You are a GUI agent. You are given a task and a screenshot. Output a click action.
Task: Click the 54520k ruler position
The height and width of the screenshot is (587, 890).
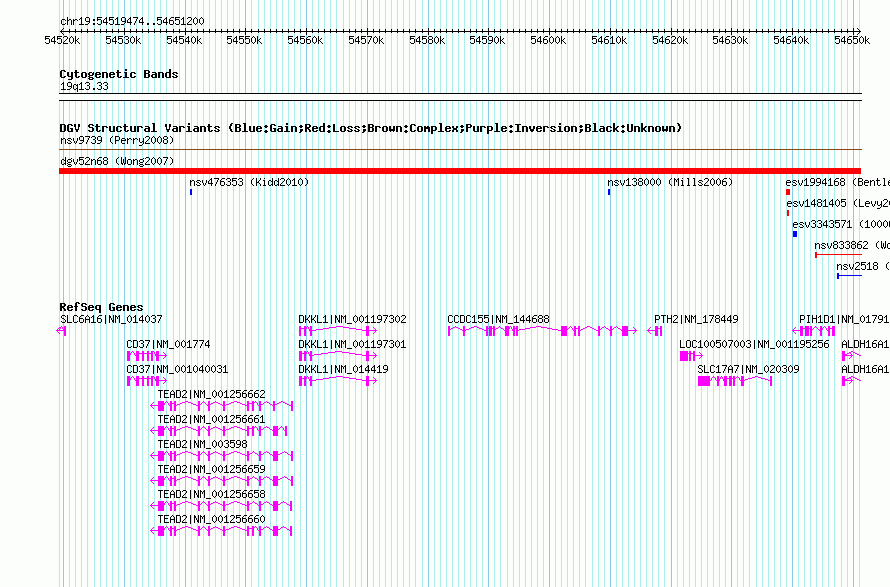[62, 41]
